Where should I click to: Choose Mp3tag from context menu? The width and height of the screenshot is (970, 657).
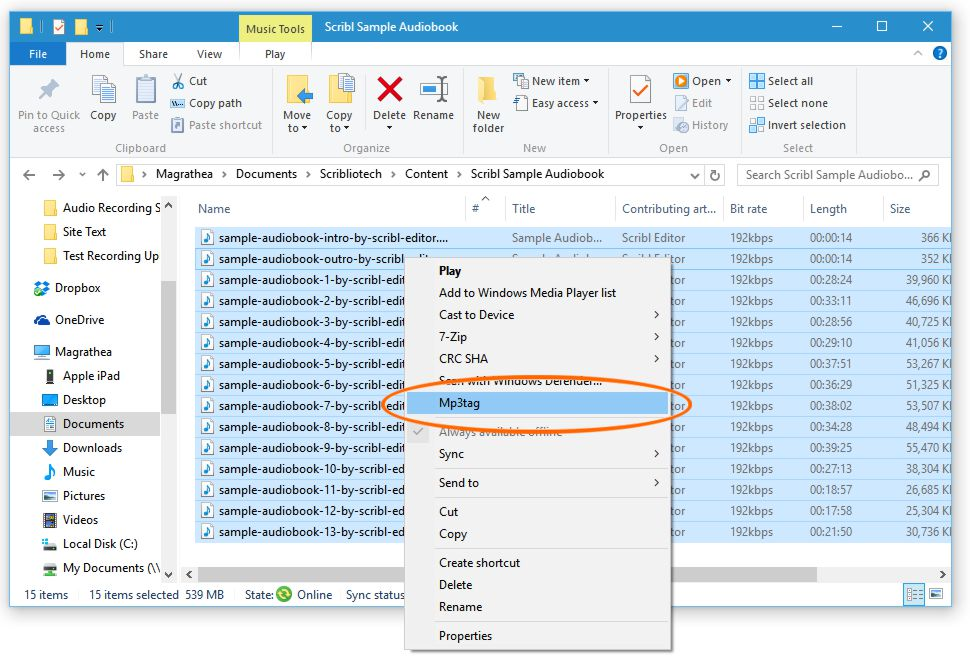coord(537,403)
